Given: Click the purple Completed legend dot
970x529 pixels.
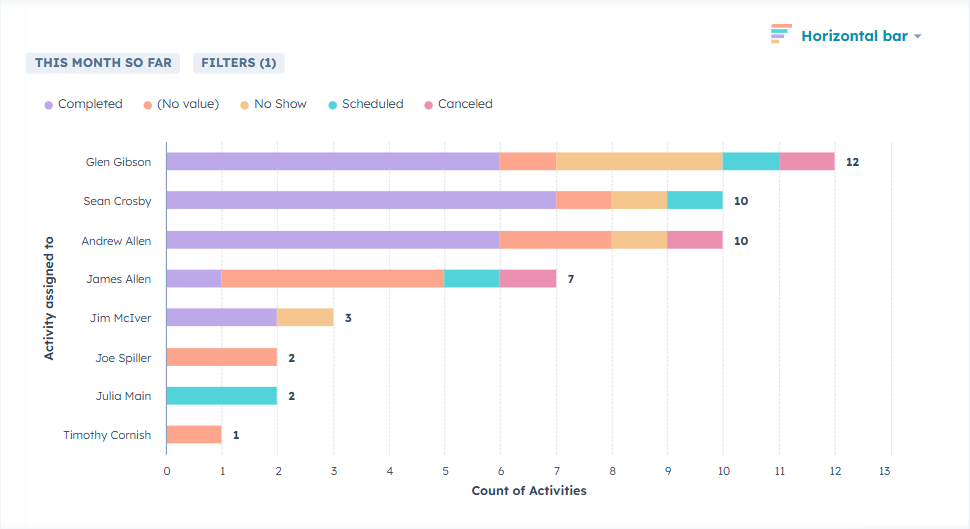Looking at the screenshot, I should tap(48, 105).
